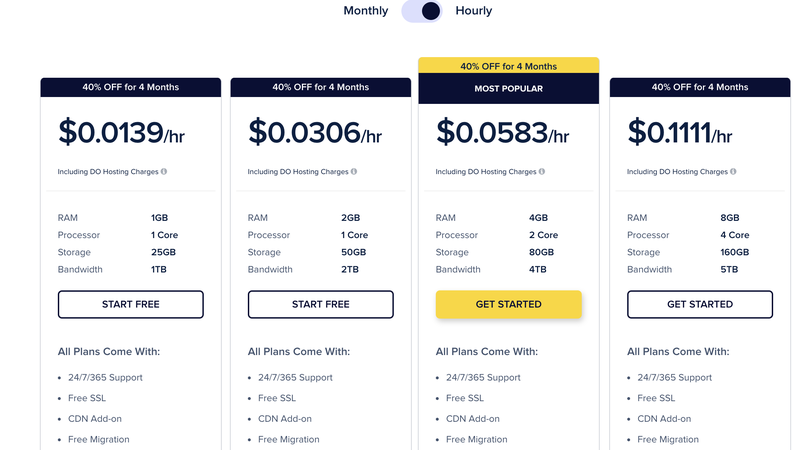Toggle the Monthly/Hourly billing switch
Image resolution: width=800 pixels, height=450 pixels.
tap(421, 11)
